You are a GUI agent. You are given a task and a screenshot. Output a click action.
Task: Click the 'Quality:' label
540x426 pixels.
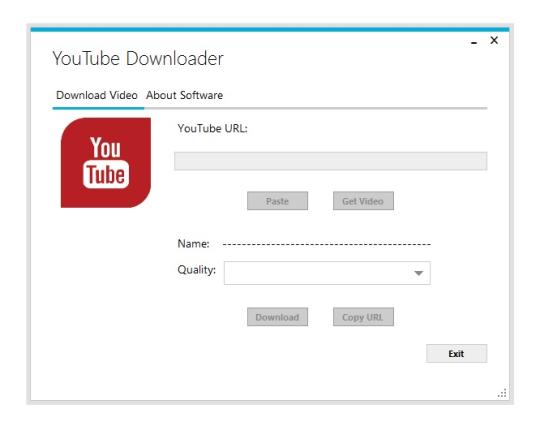197,270
